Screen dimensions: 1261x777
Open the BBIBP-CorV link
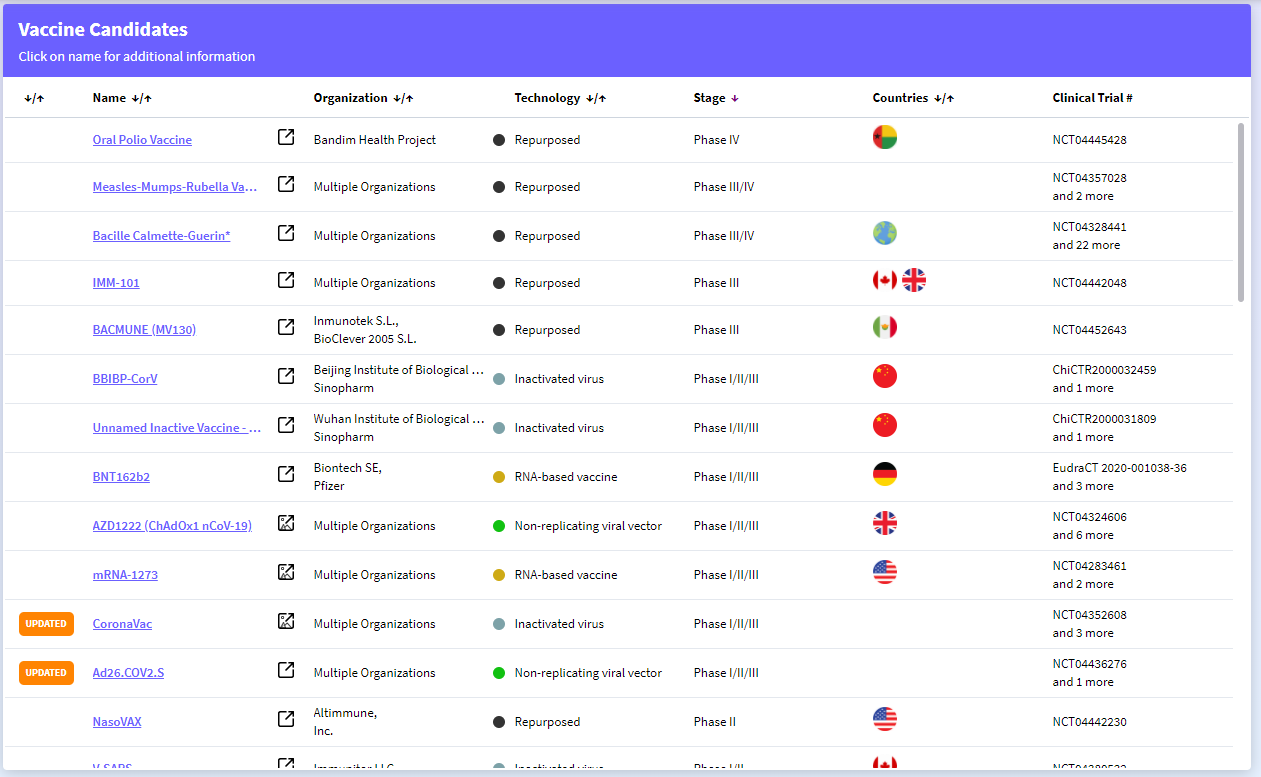click(x=125, y=379)
